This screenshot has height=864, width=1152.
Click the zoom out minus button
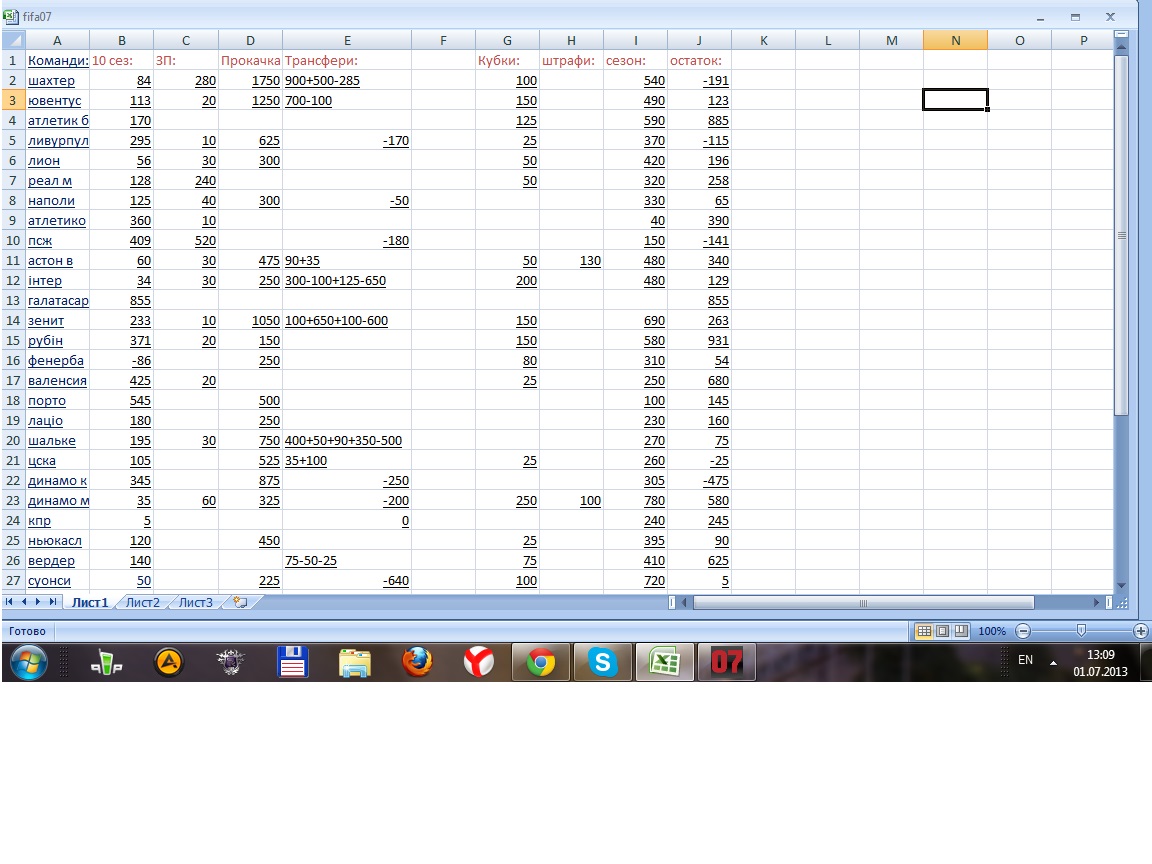click(1023, 631)
